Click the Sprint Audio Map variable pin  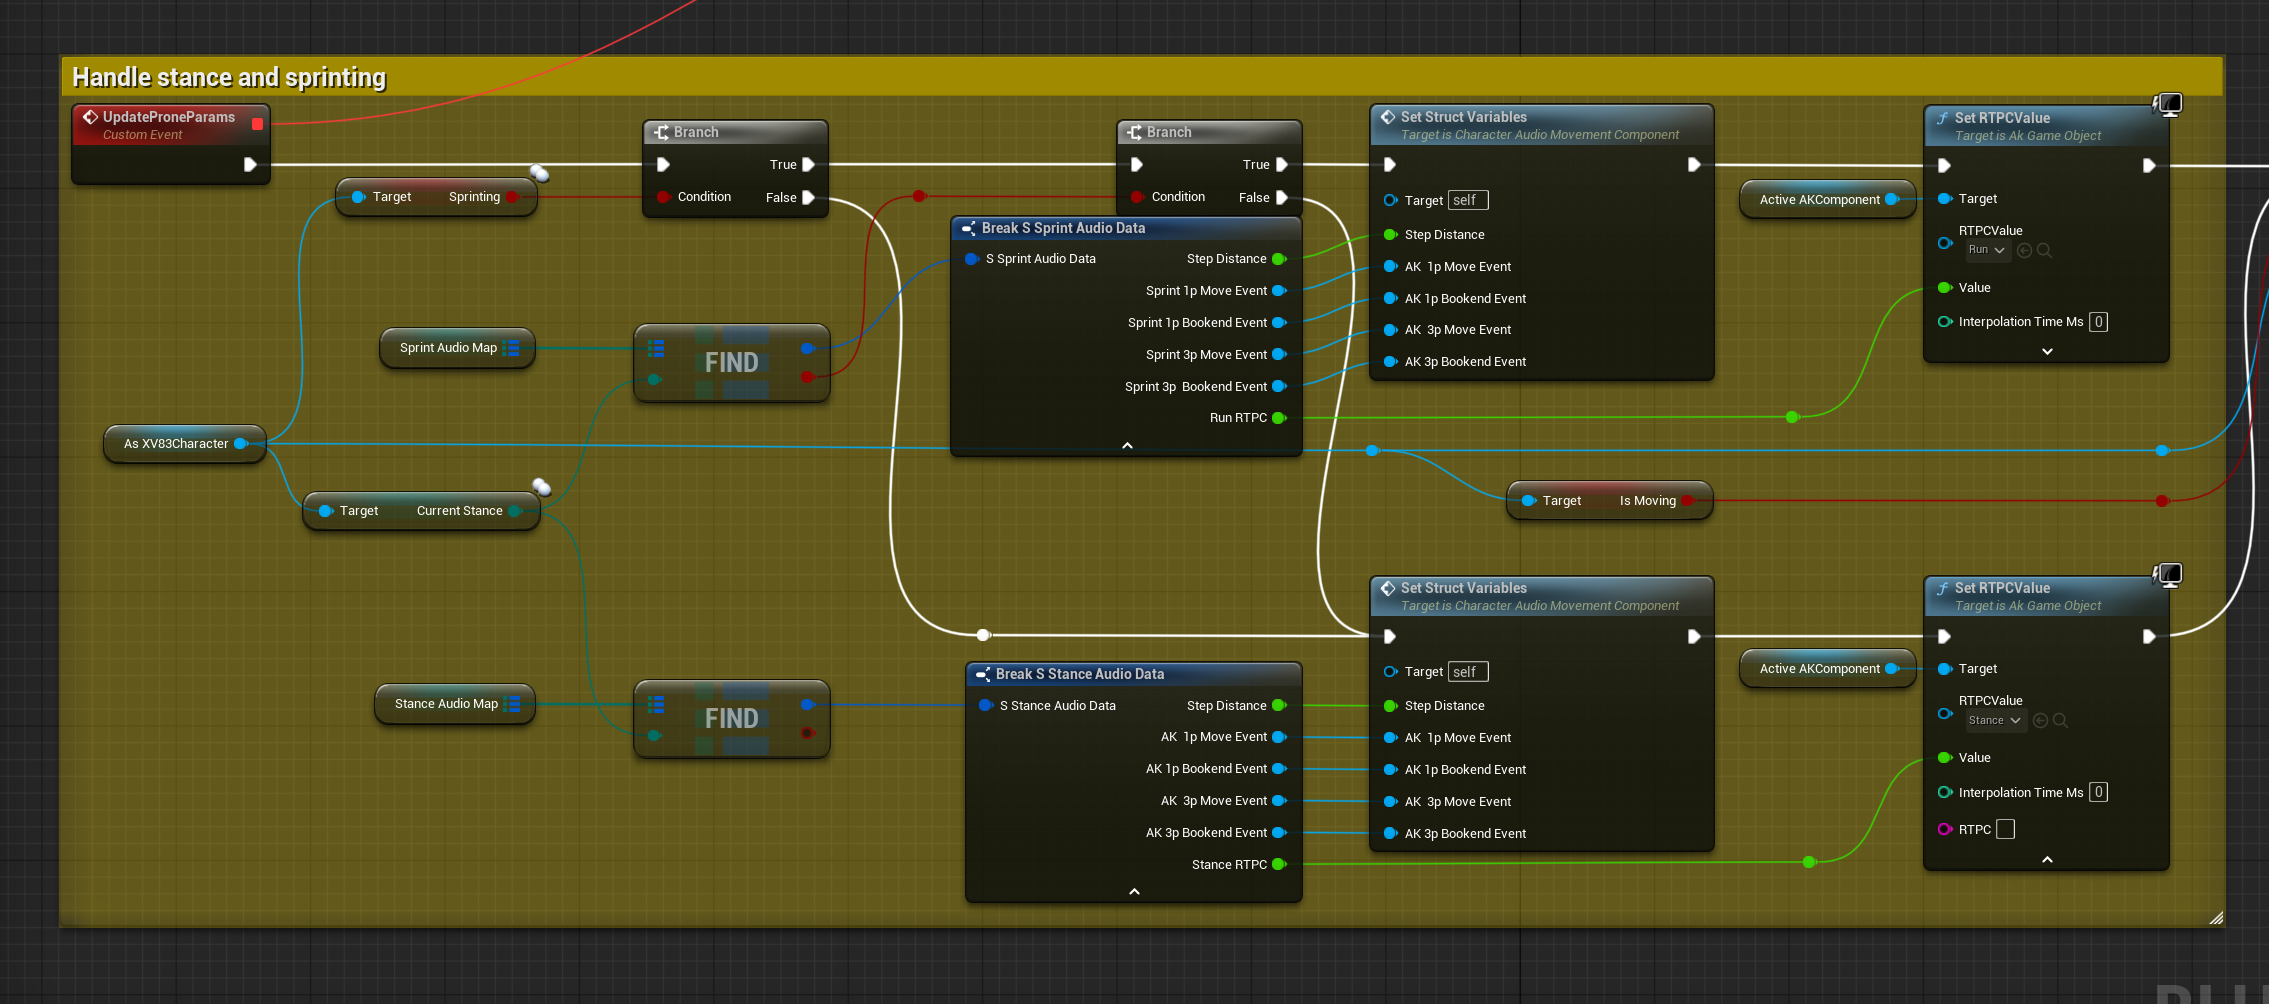pyautogui.click(x=511, y=348)
